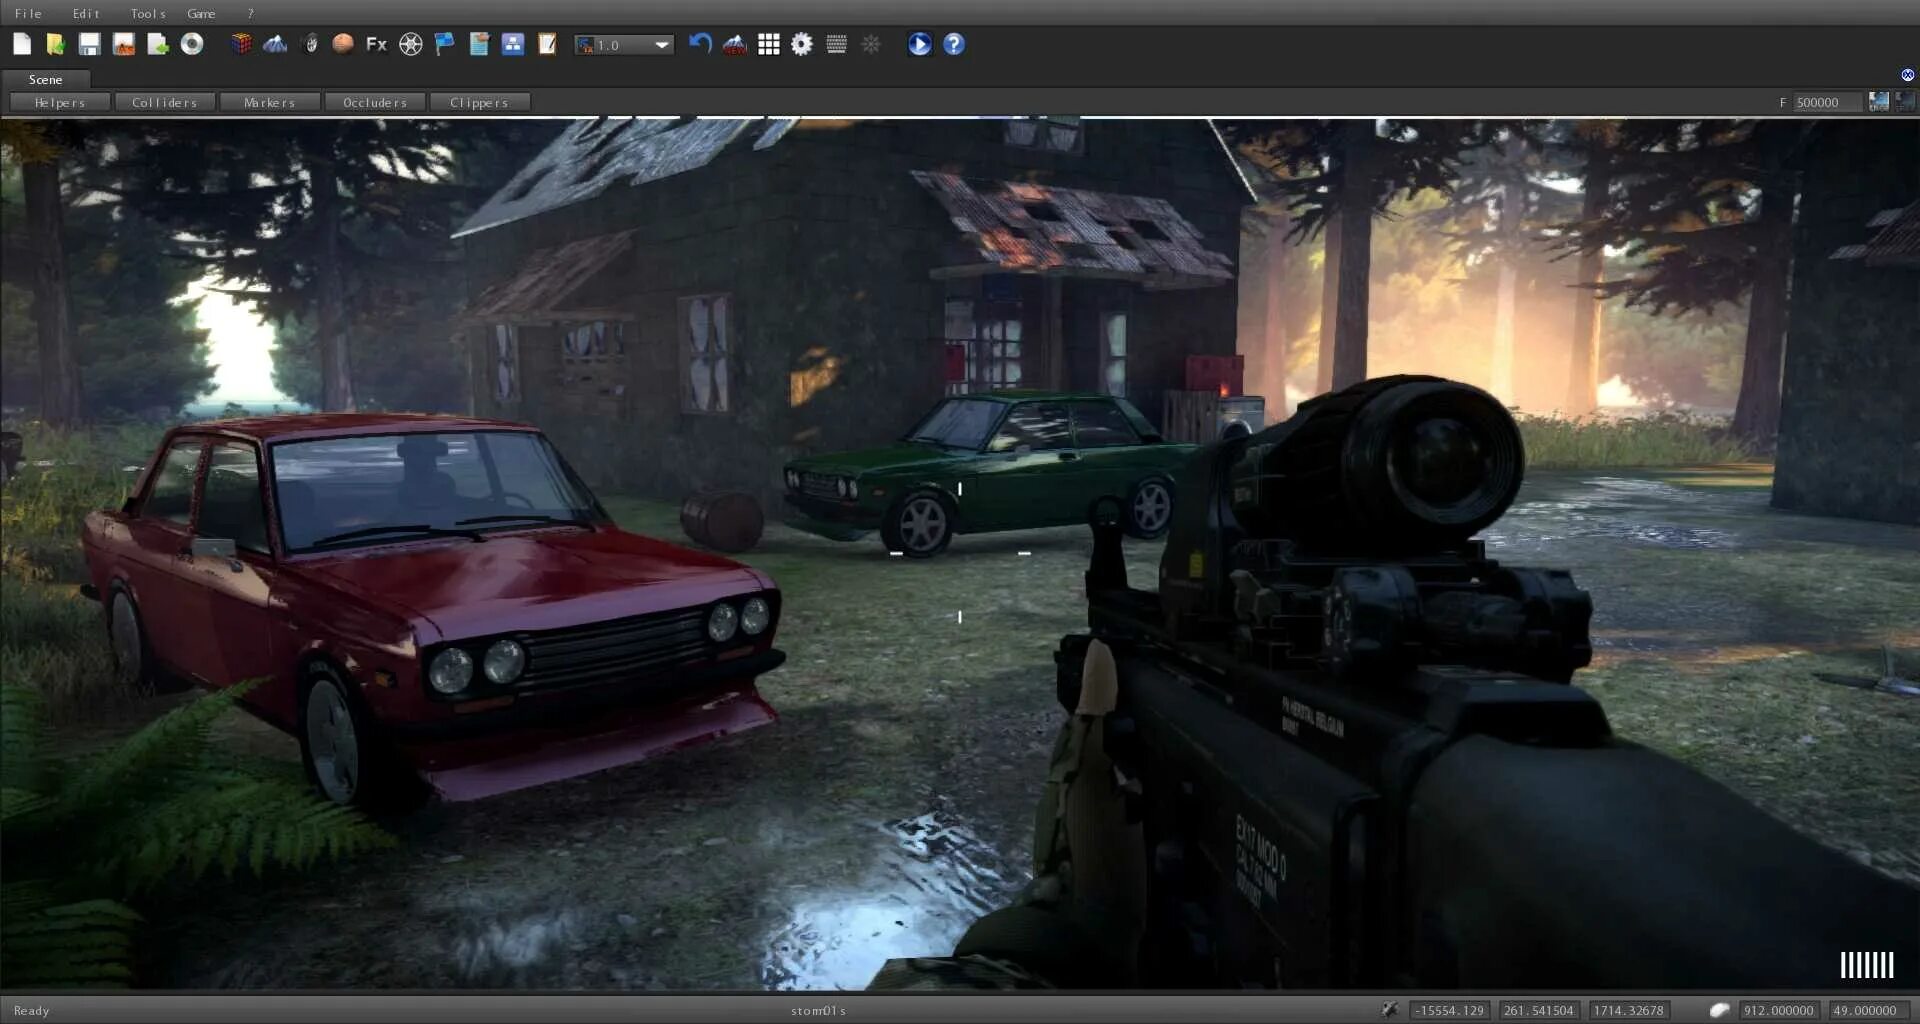Click the white grid icon

(769, 44)
